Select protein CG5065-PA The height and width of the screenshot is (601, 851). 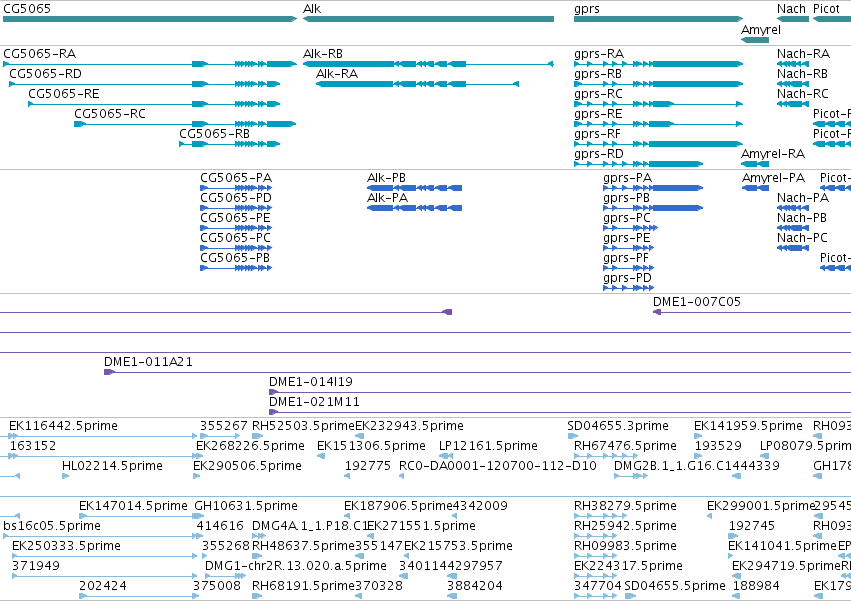pyautogui.click(x=236, y=188)
